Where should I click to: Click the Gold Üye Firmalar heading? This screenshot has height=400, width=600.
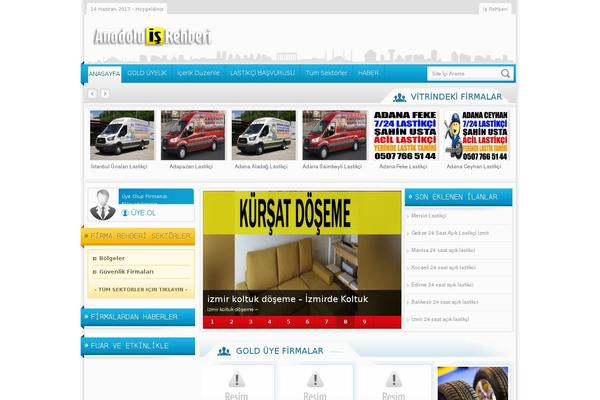pyautogui.click(x=279, y=351)
